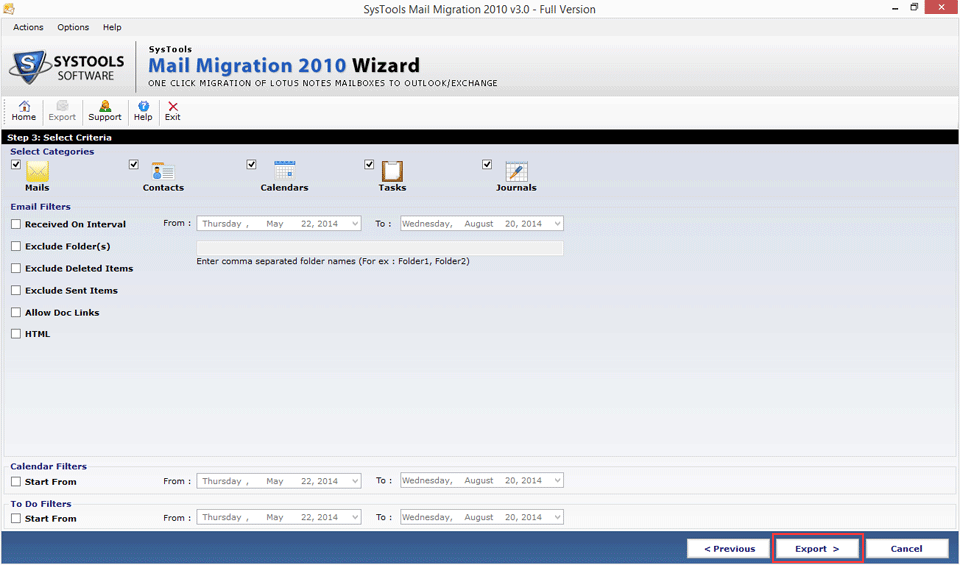Expand the To Do Filters From date dropdown
This screenshot has height=565, width=960.
click(x=354, y=518)
